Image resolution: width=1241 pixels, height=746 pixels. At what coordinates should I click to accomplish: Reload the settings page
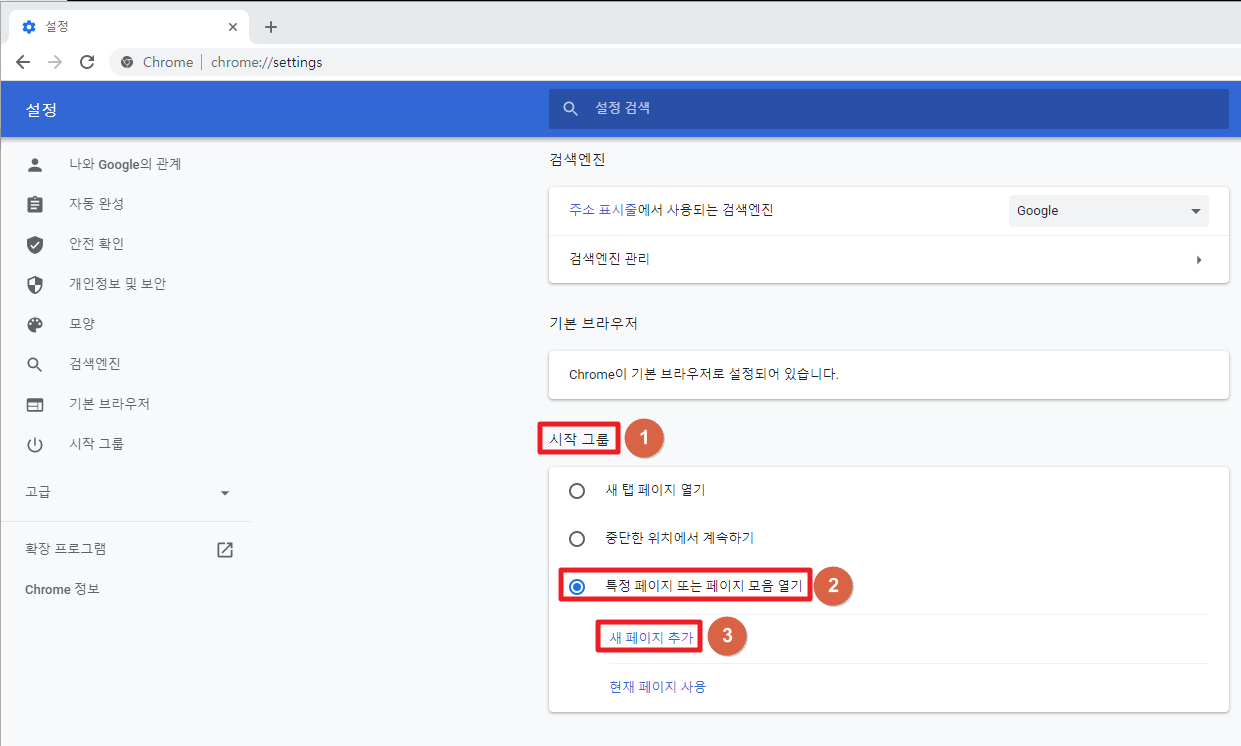[x=87, y=61]
